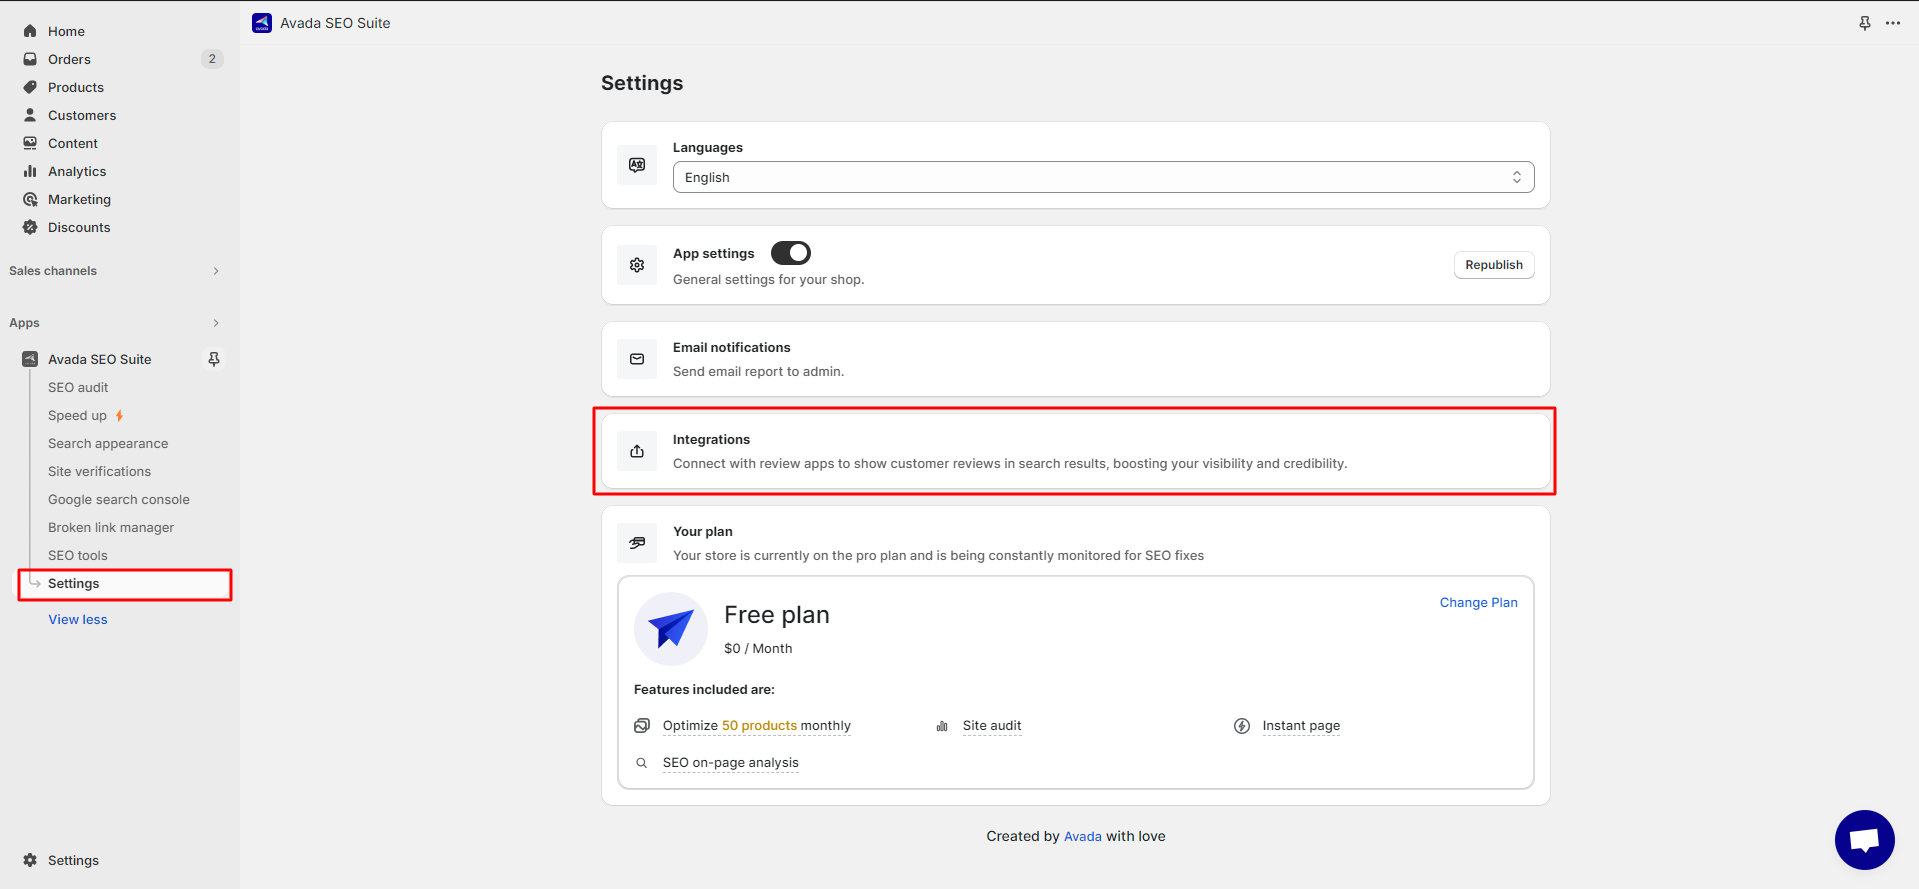The height and width of the screenshot is (889, 1919).
Task: Click the SEO on-page analysis magnifier icon
Action: tap(642, 763)
